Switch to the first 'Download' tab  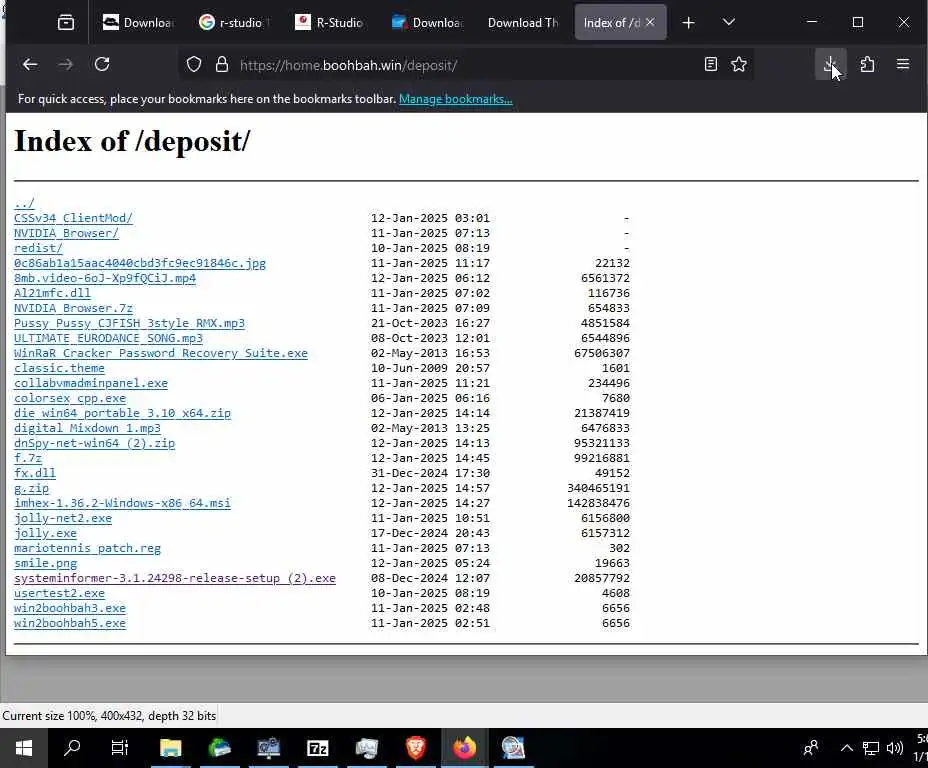click(138, 22)
